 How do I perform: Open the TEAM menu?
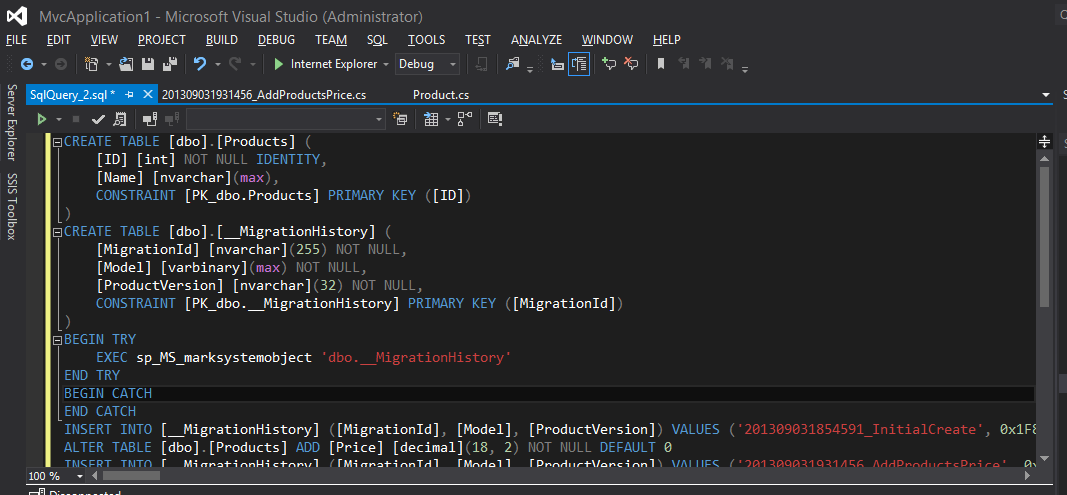pyautogui.click(x=331, y=40)
